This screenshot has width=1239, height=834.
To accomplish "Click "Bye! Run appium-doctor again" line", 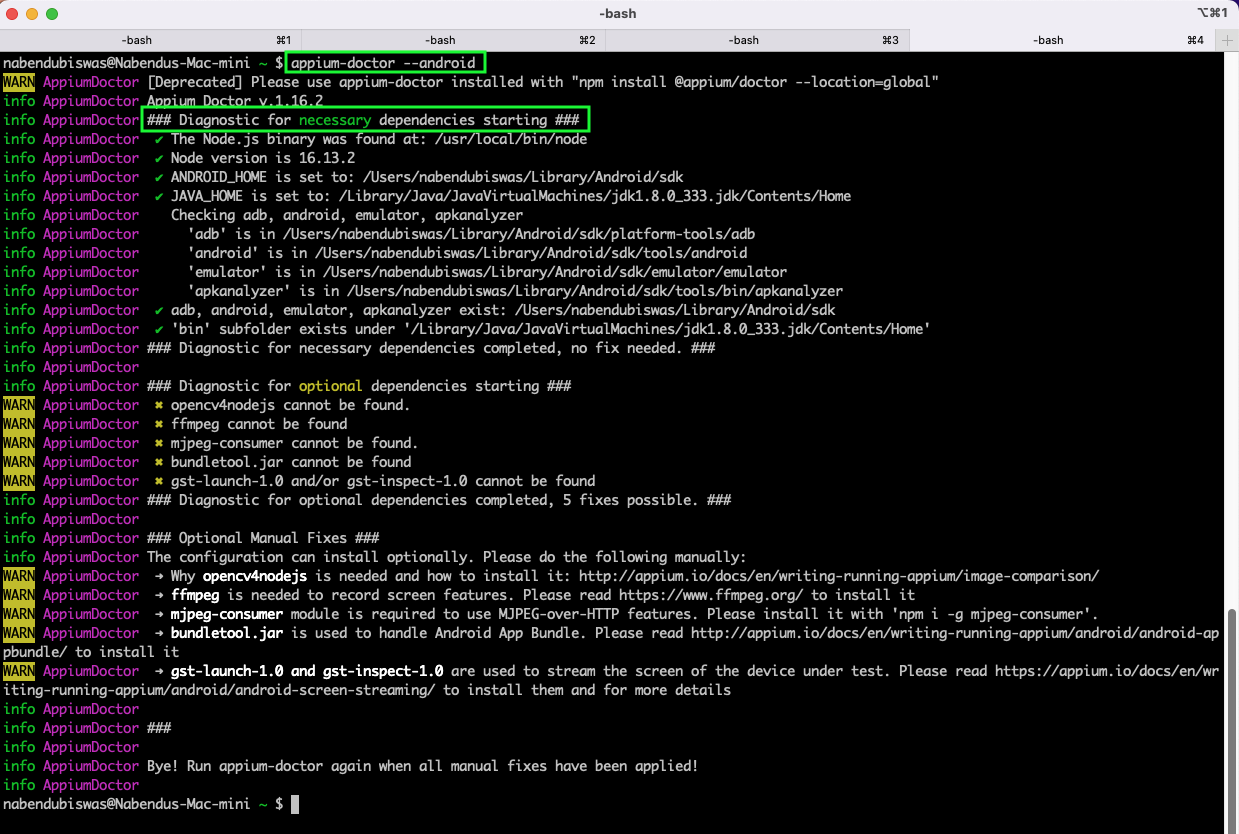I will click(423, 766).
